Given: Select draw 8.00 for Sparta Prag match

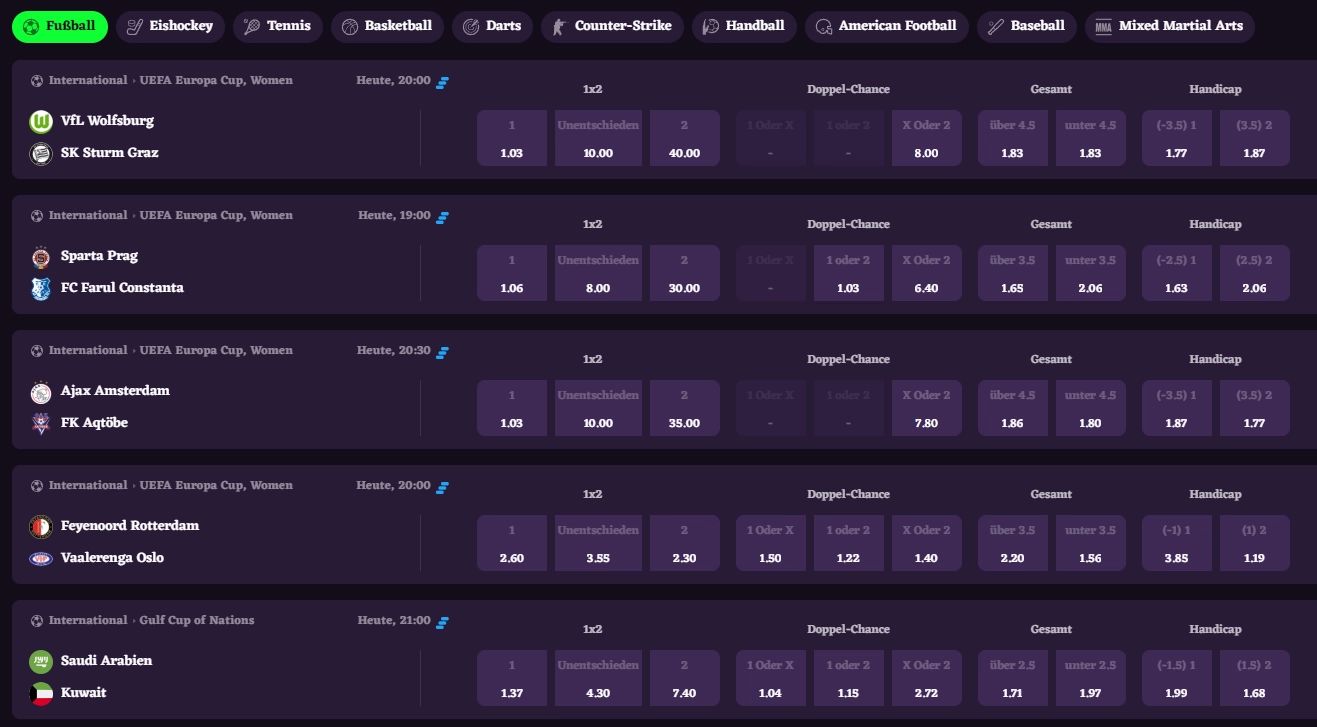Looking at the screenshot, I should point(598,273).
